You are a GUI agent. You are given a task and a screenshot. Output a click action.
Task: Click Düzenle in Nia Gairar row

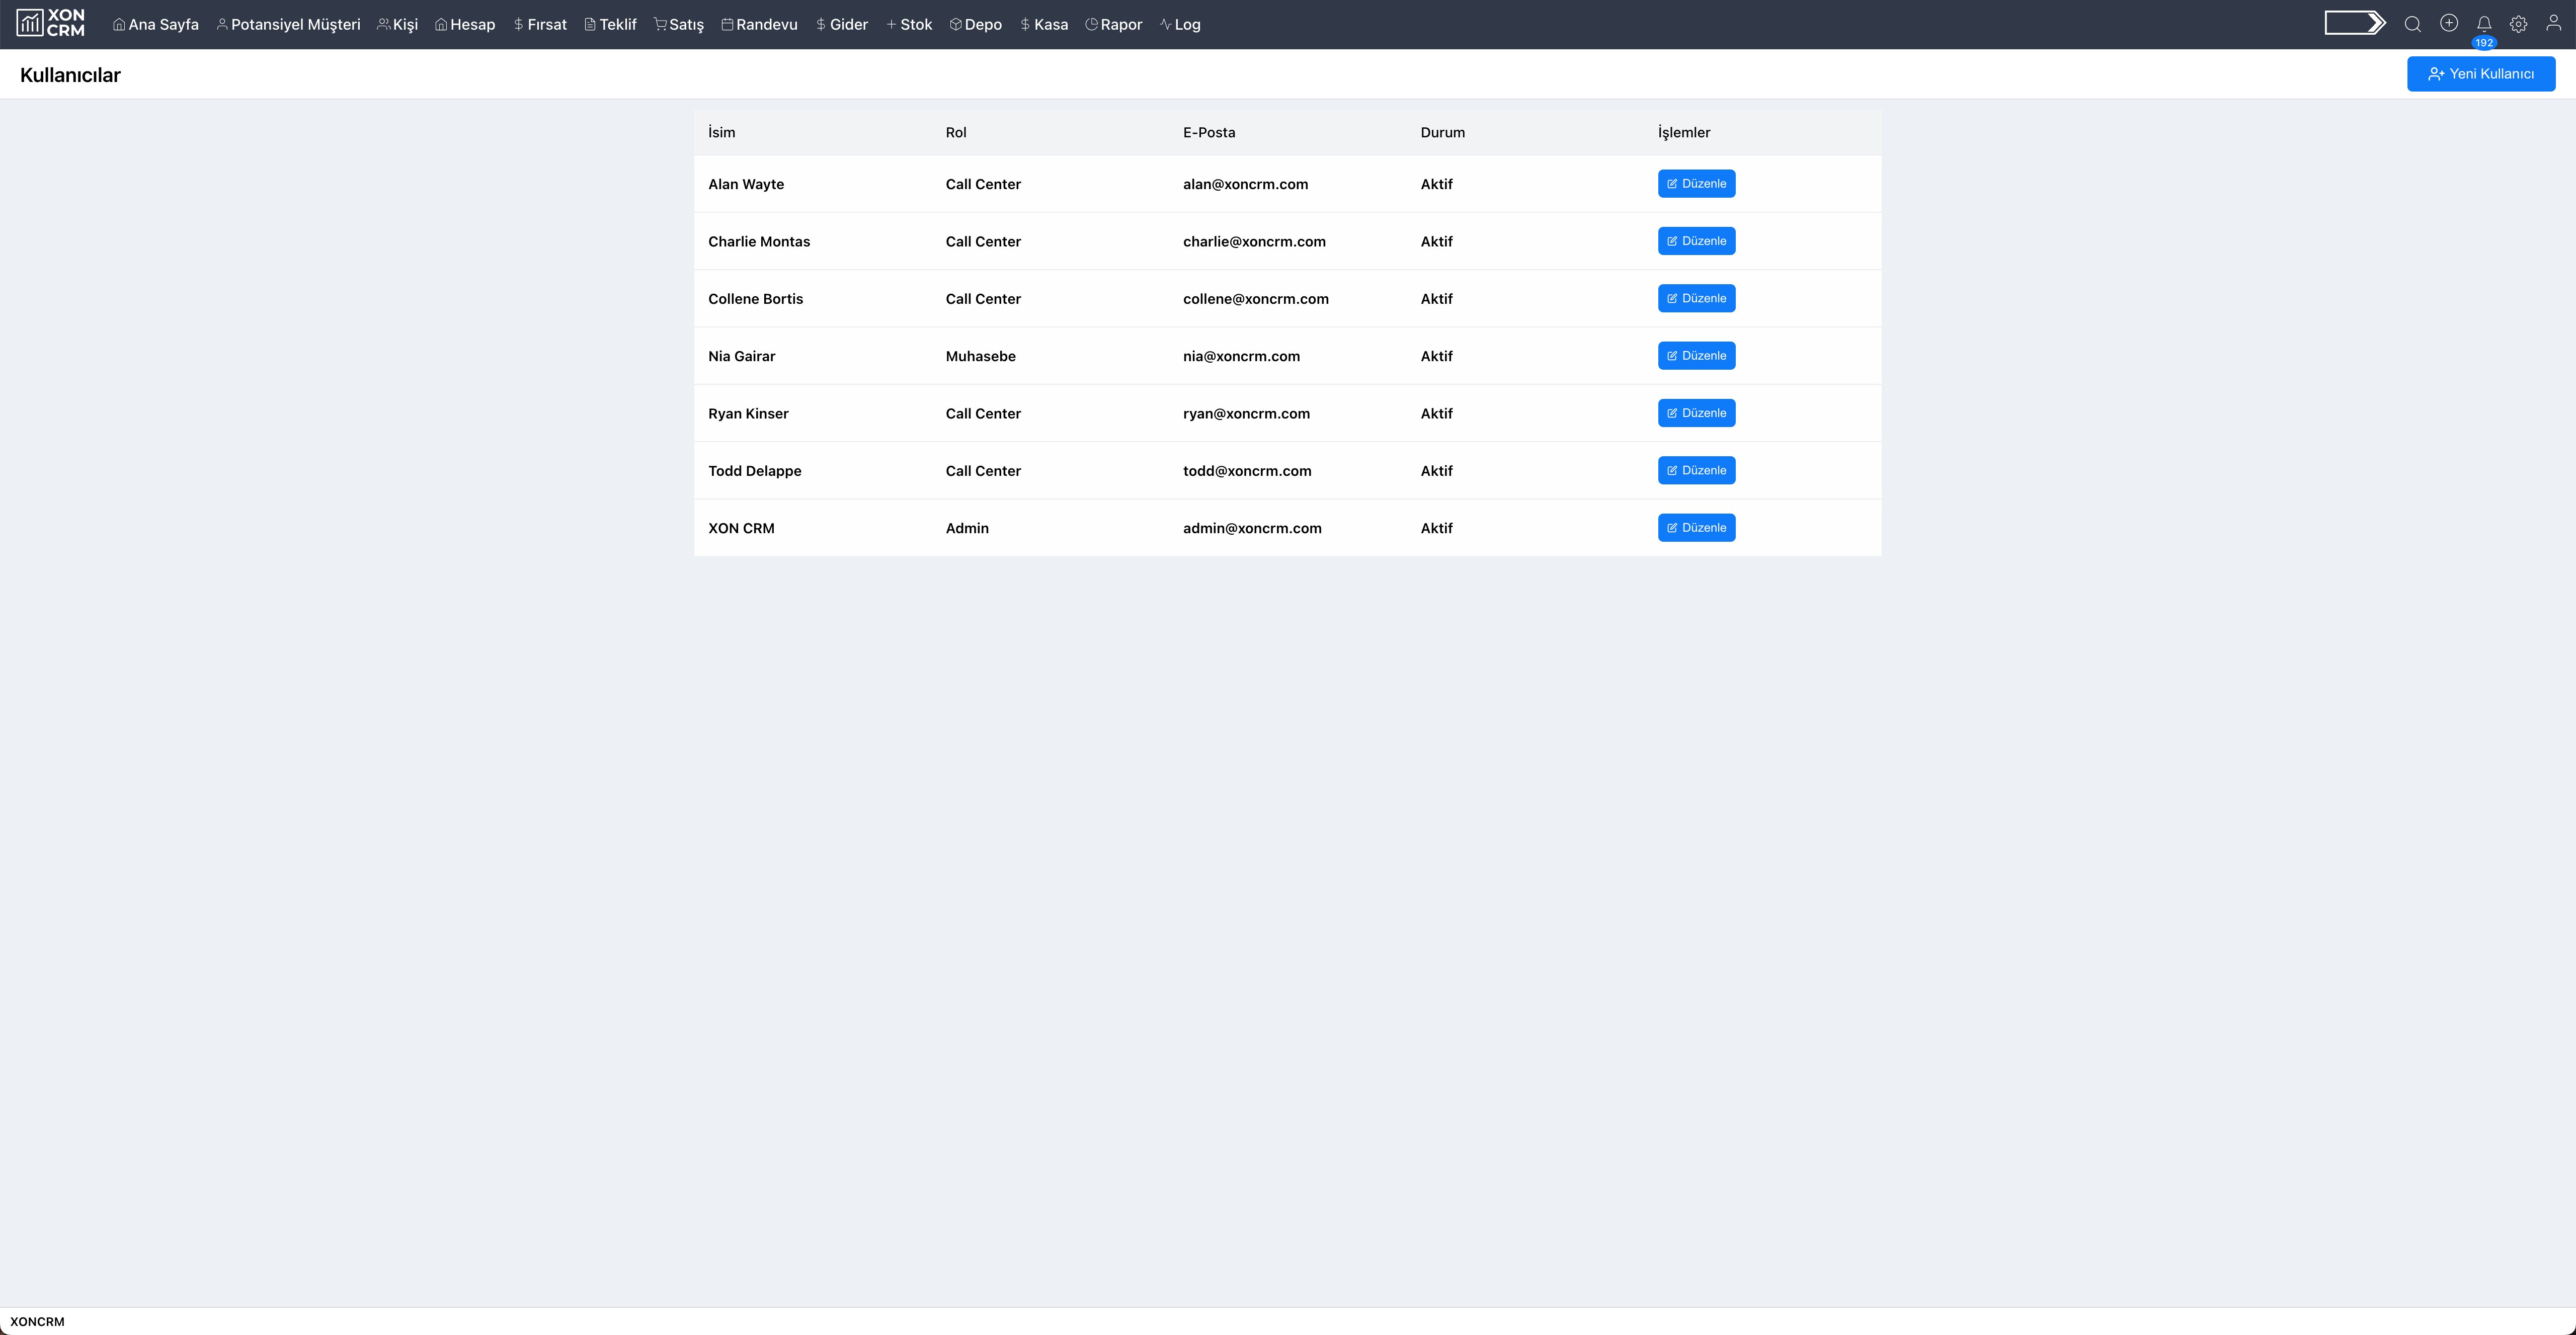pyautogui.click(x=1696, y=356)
